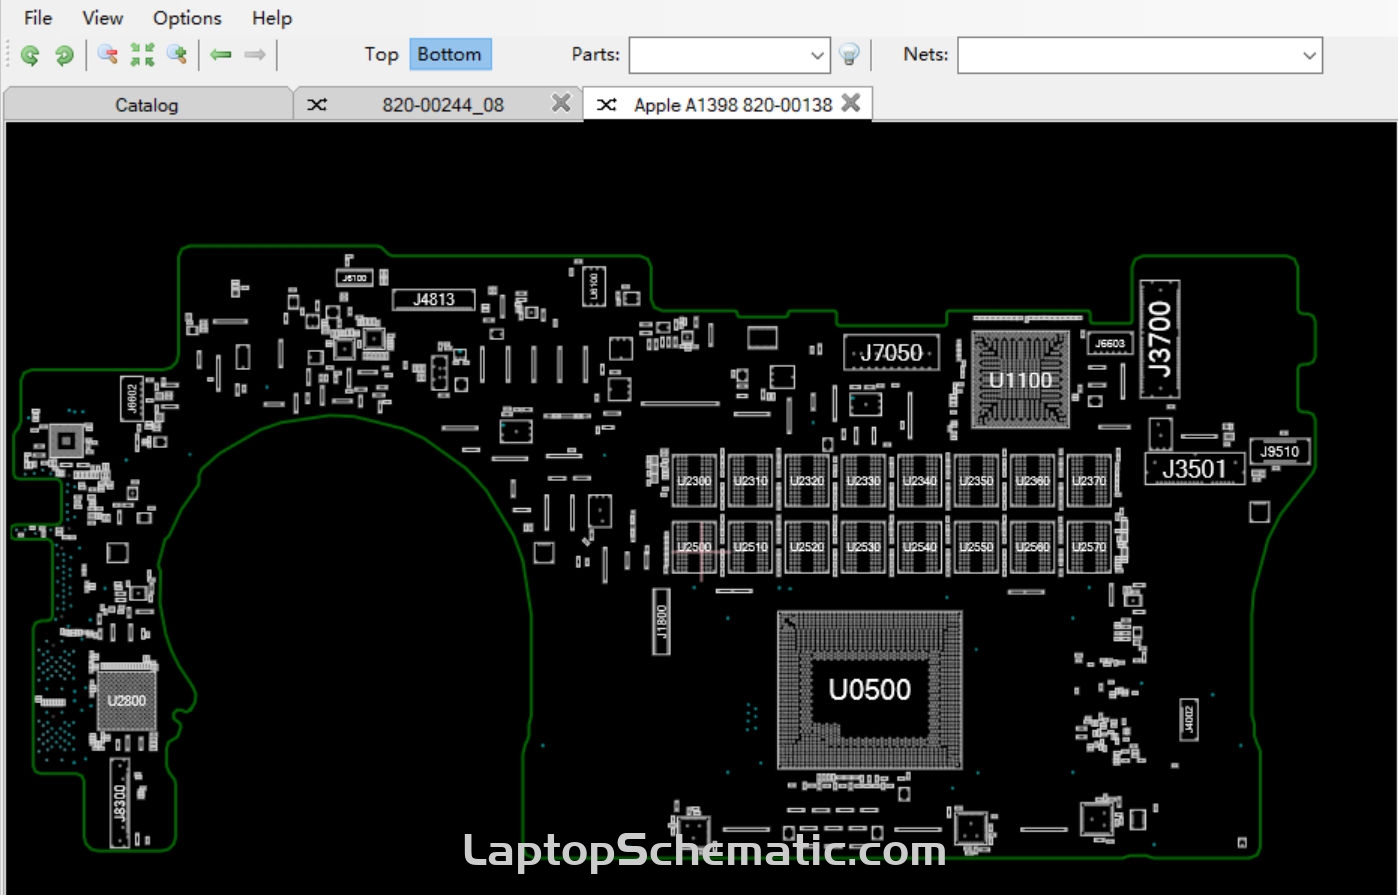Select memory chip U2500

point(695,547)
